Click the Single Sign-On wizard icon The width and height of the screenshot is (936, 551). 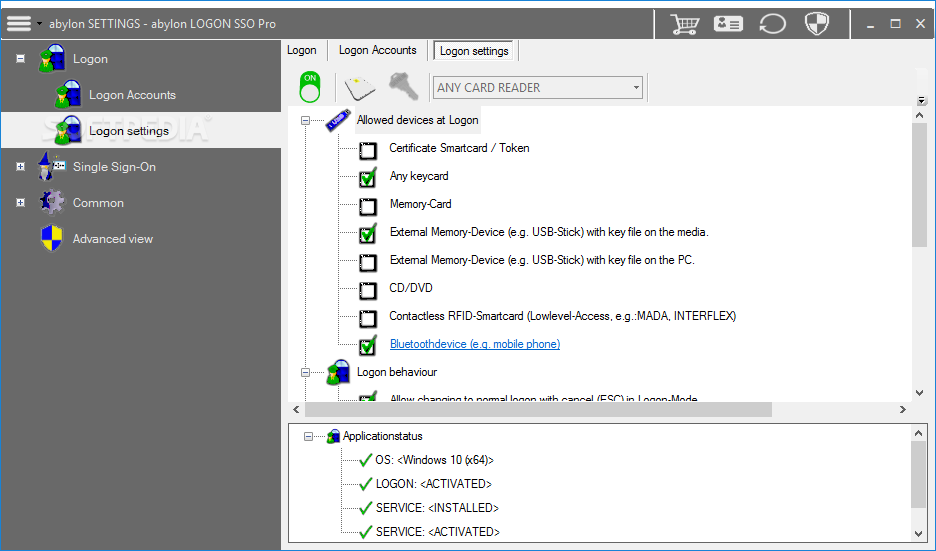[x=52, y=166]
